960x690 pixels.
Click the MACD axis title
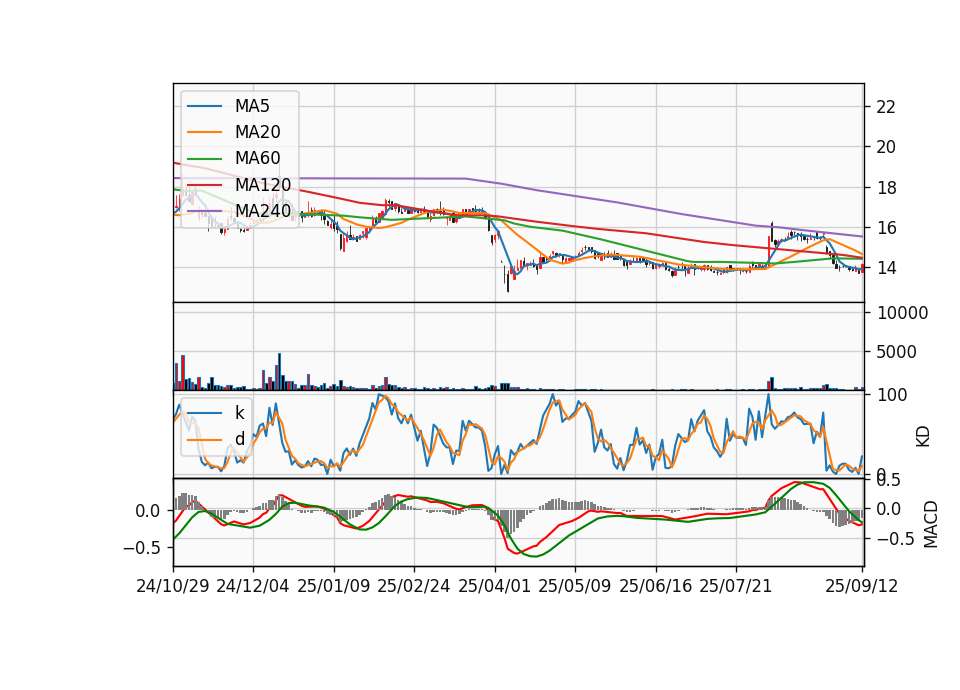click(x=931, y=524)
